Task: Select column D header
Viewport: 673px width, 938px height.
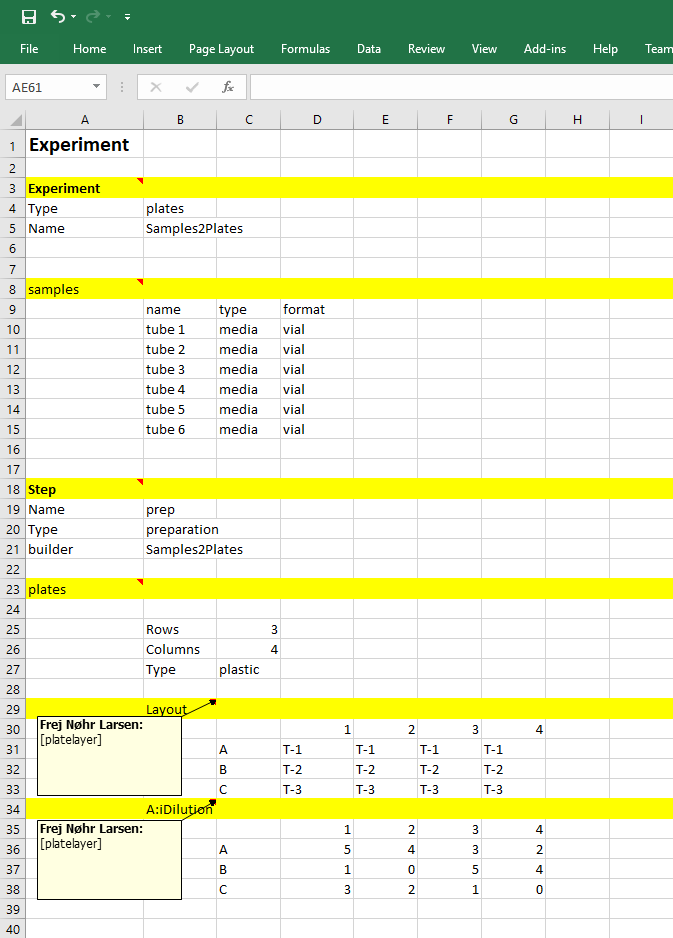Action: pyautogui.click(x=317, y=120)
